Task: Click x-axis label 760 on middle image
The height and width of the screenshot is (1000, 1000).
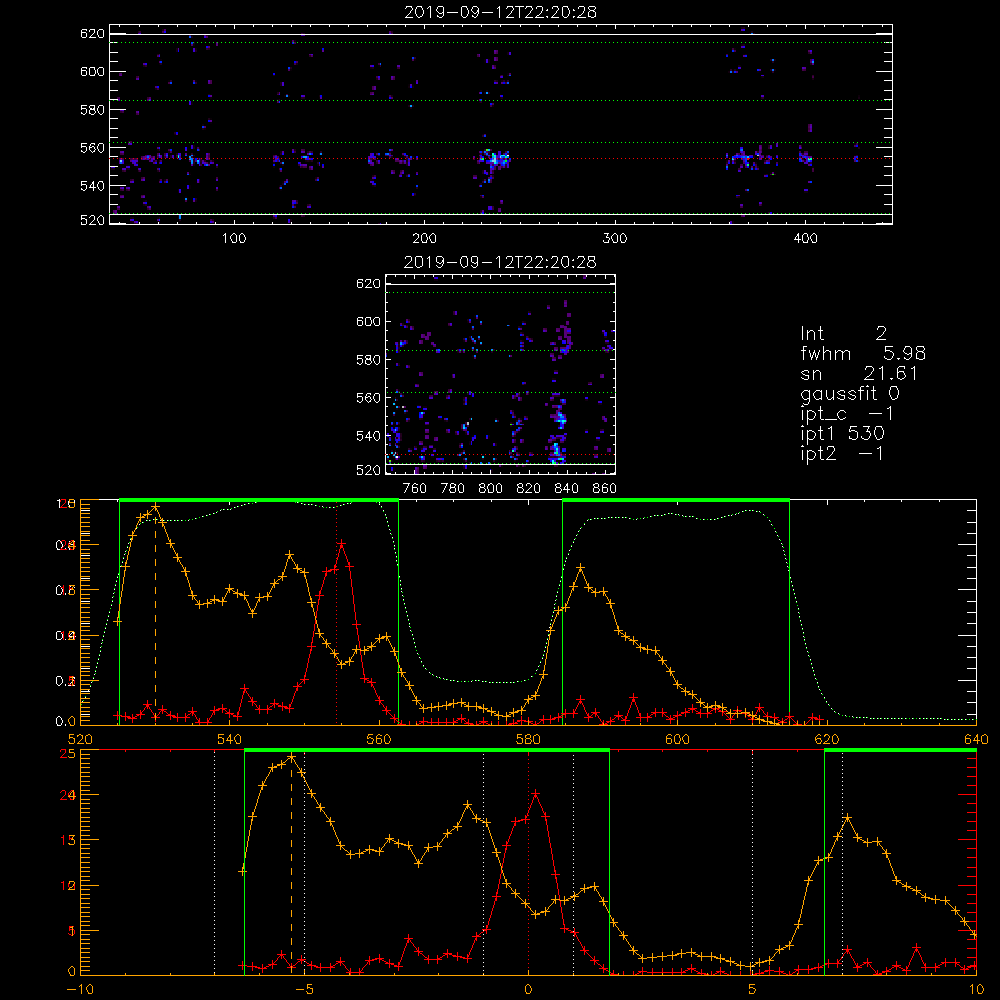Action: click(415, 489)
